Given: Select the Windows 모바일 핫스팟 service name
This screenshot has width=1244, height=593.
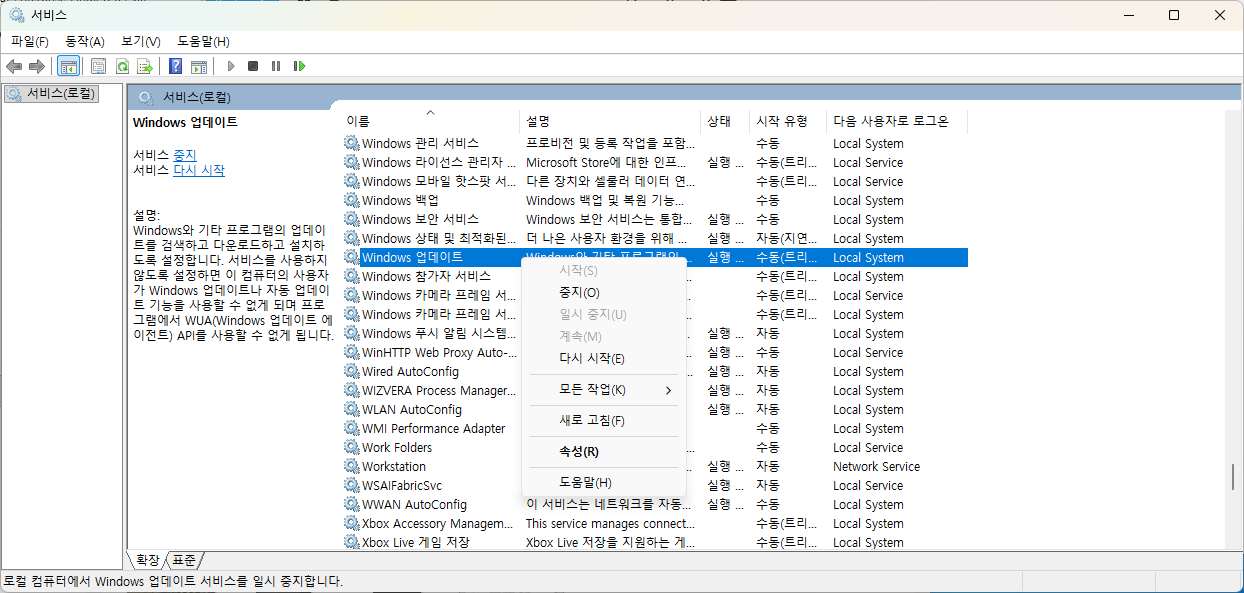Looking at the screenshot, I should 439,181.
